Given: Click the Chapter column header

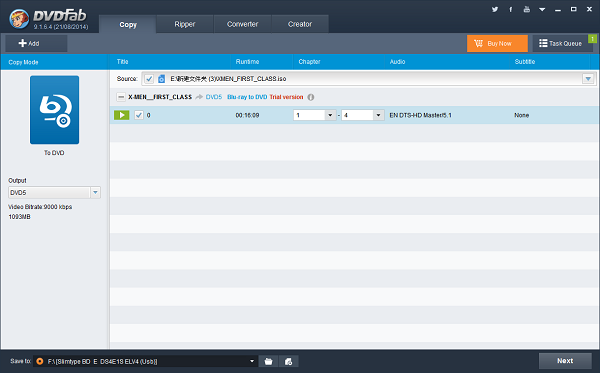Looking at the screenshot, I should 309,62.
